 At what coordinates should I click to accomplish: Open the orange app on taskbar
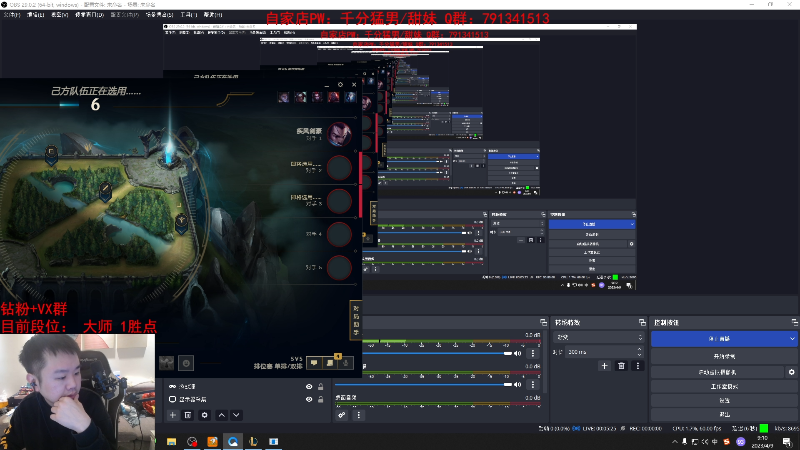pos(212,441)
